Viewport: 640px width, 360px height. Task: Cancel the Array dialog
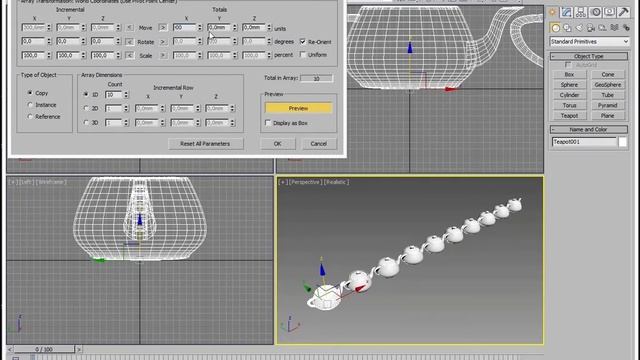click(x=318, y=144)
